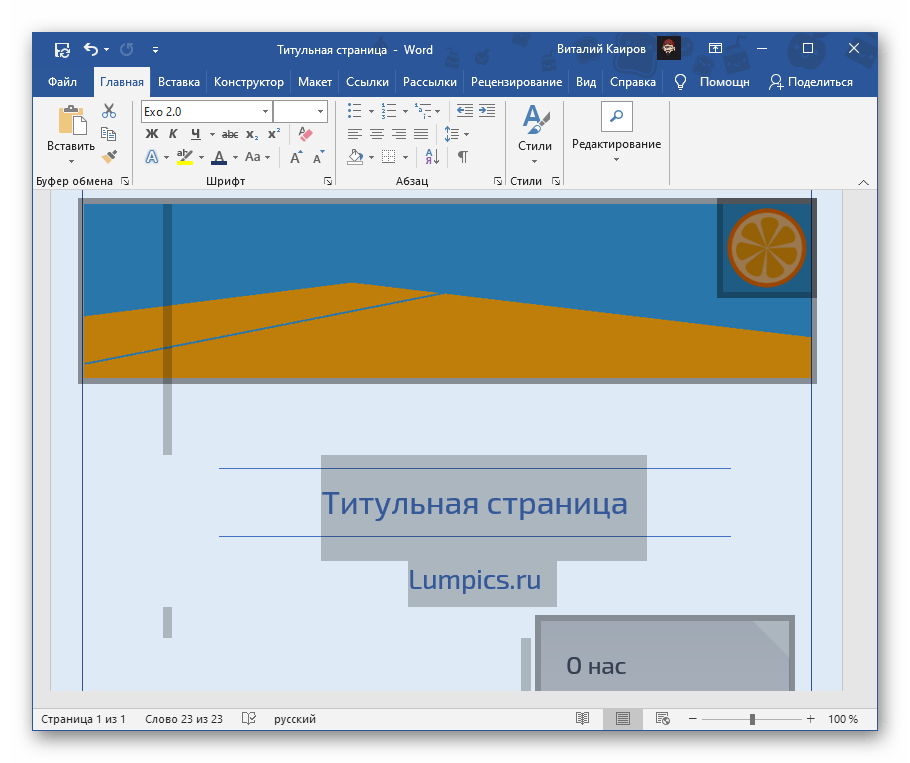Screen dimensions: 910x763
Task: Switch to the Вставка tab
Action: [x=179, y=82]
